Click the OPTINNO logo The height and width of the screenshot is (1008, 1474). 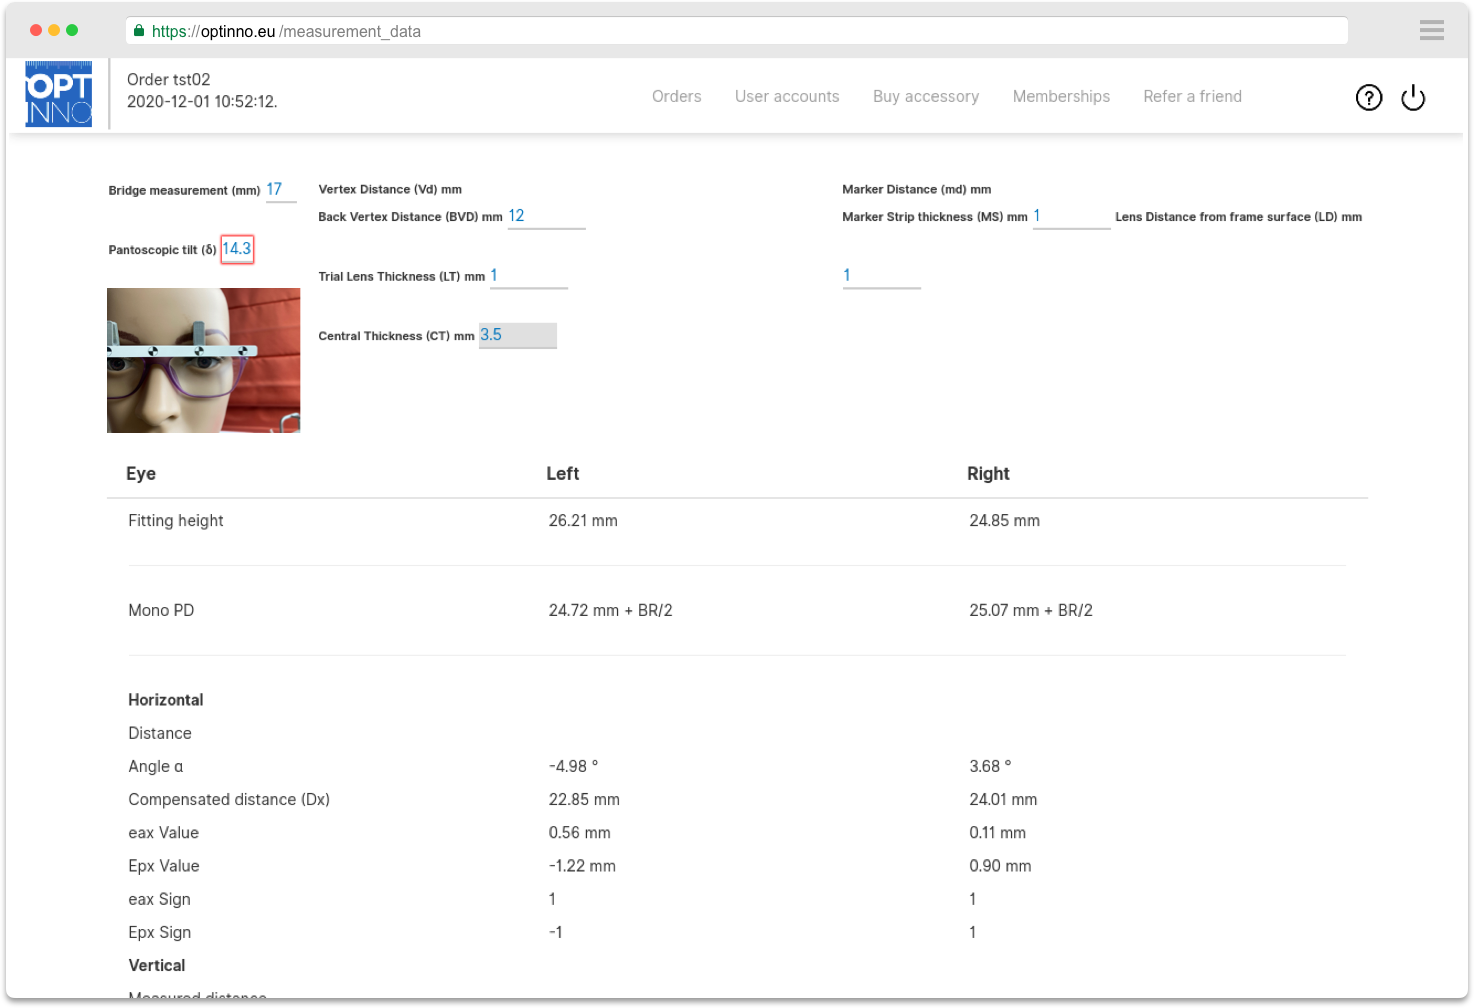(x=59, y=94)
